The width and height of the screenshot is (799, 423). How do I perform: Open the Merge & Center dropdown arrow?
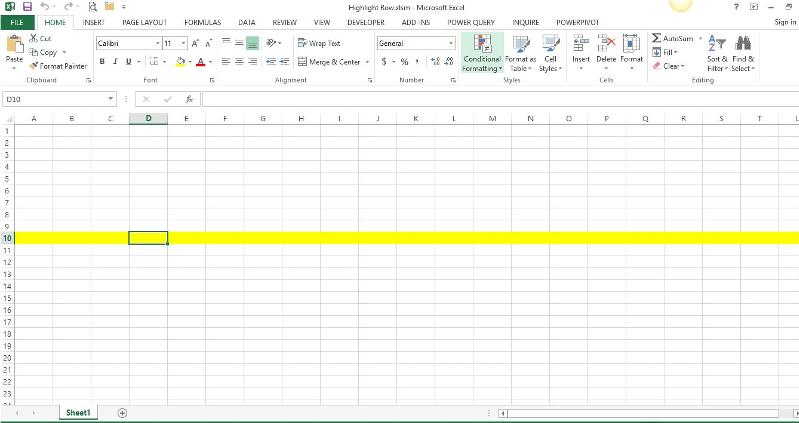[367, 62]
